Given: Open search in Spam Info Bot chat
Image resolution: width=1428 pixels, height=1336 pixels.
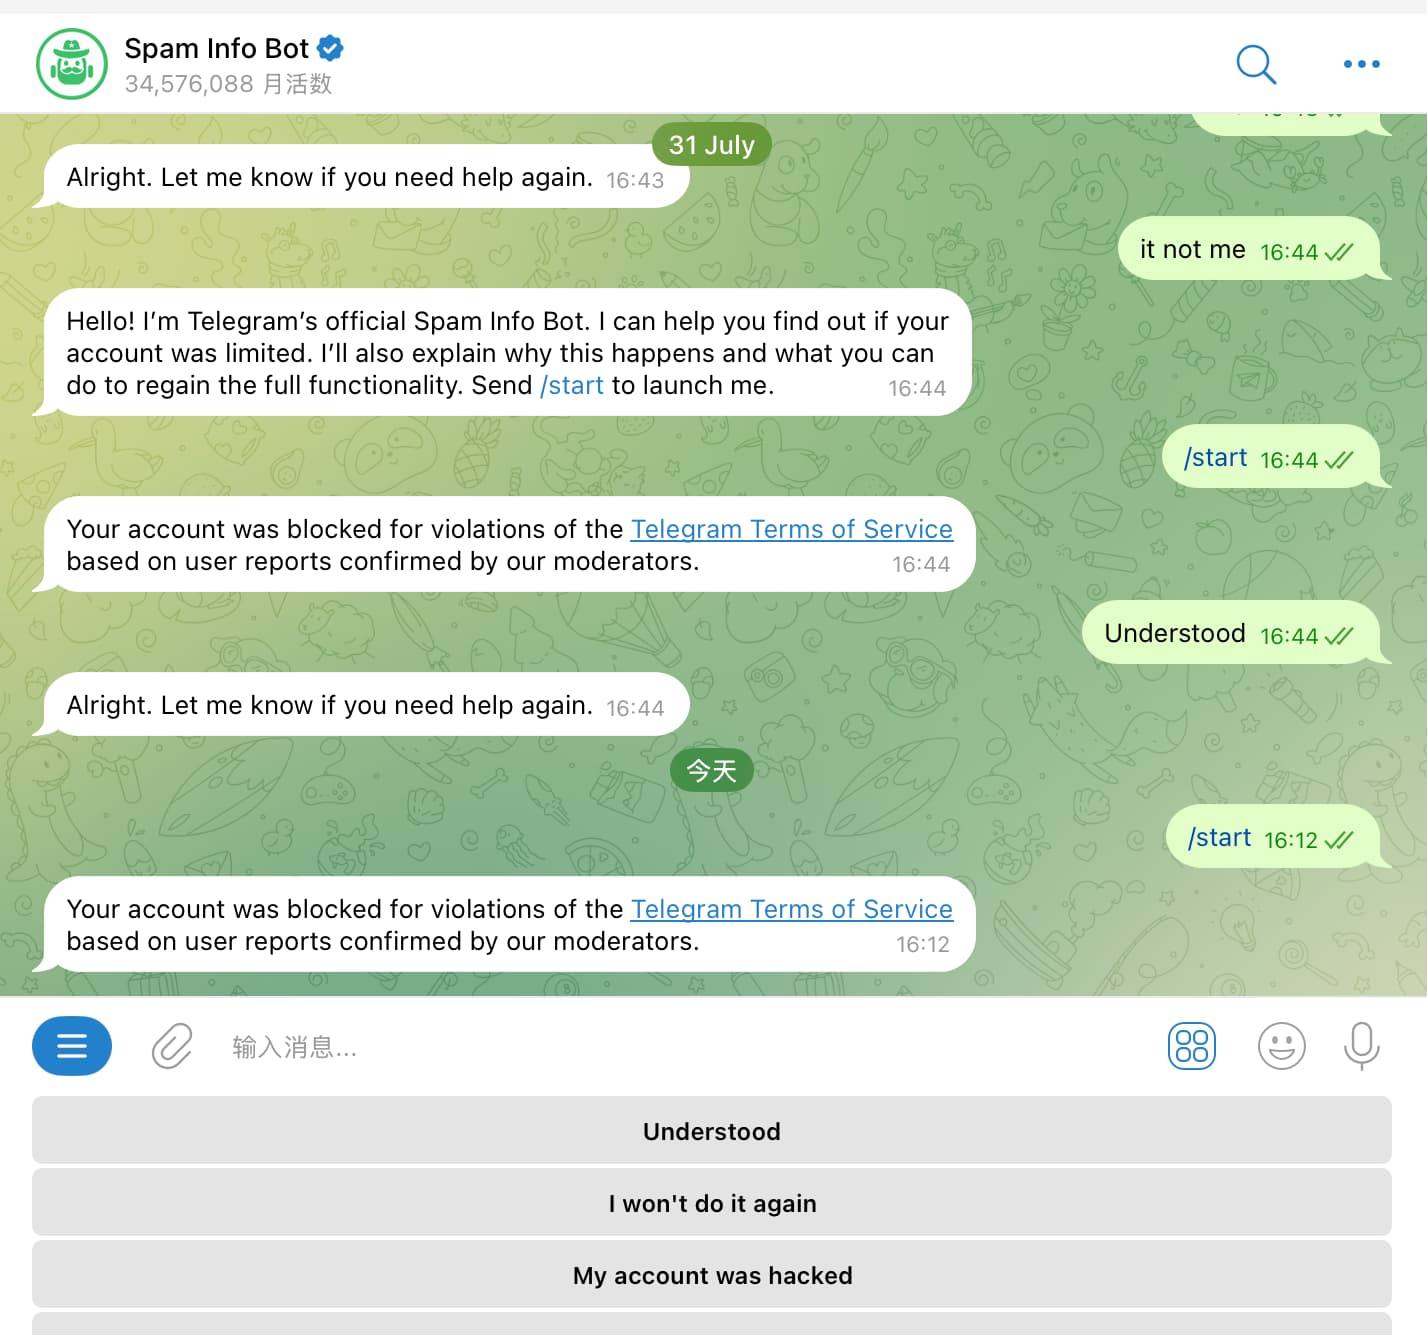Looking at the screenshot, I should tap(1256, 64).
